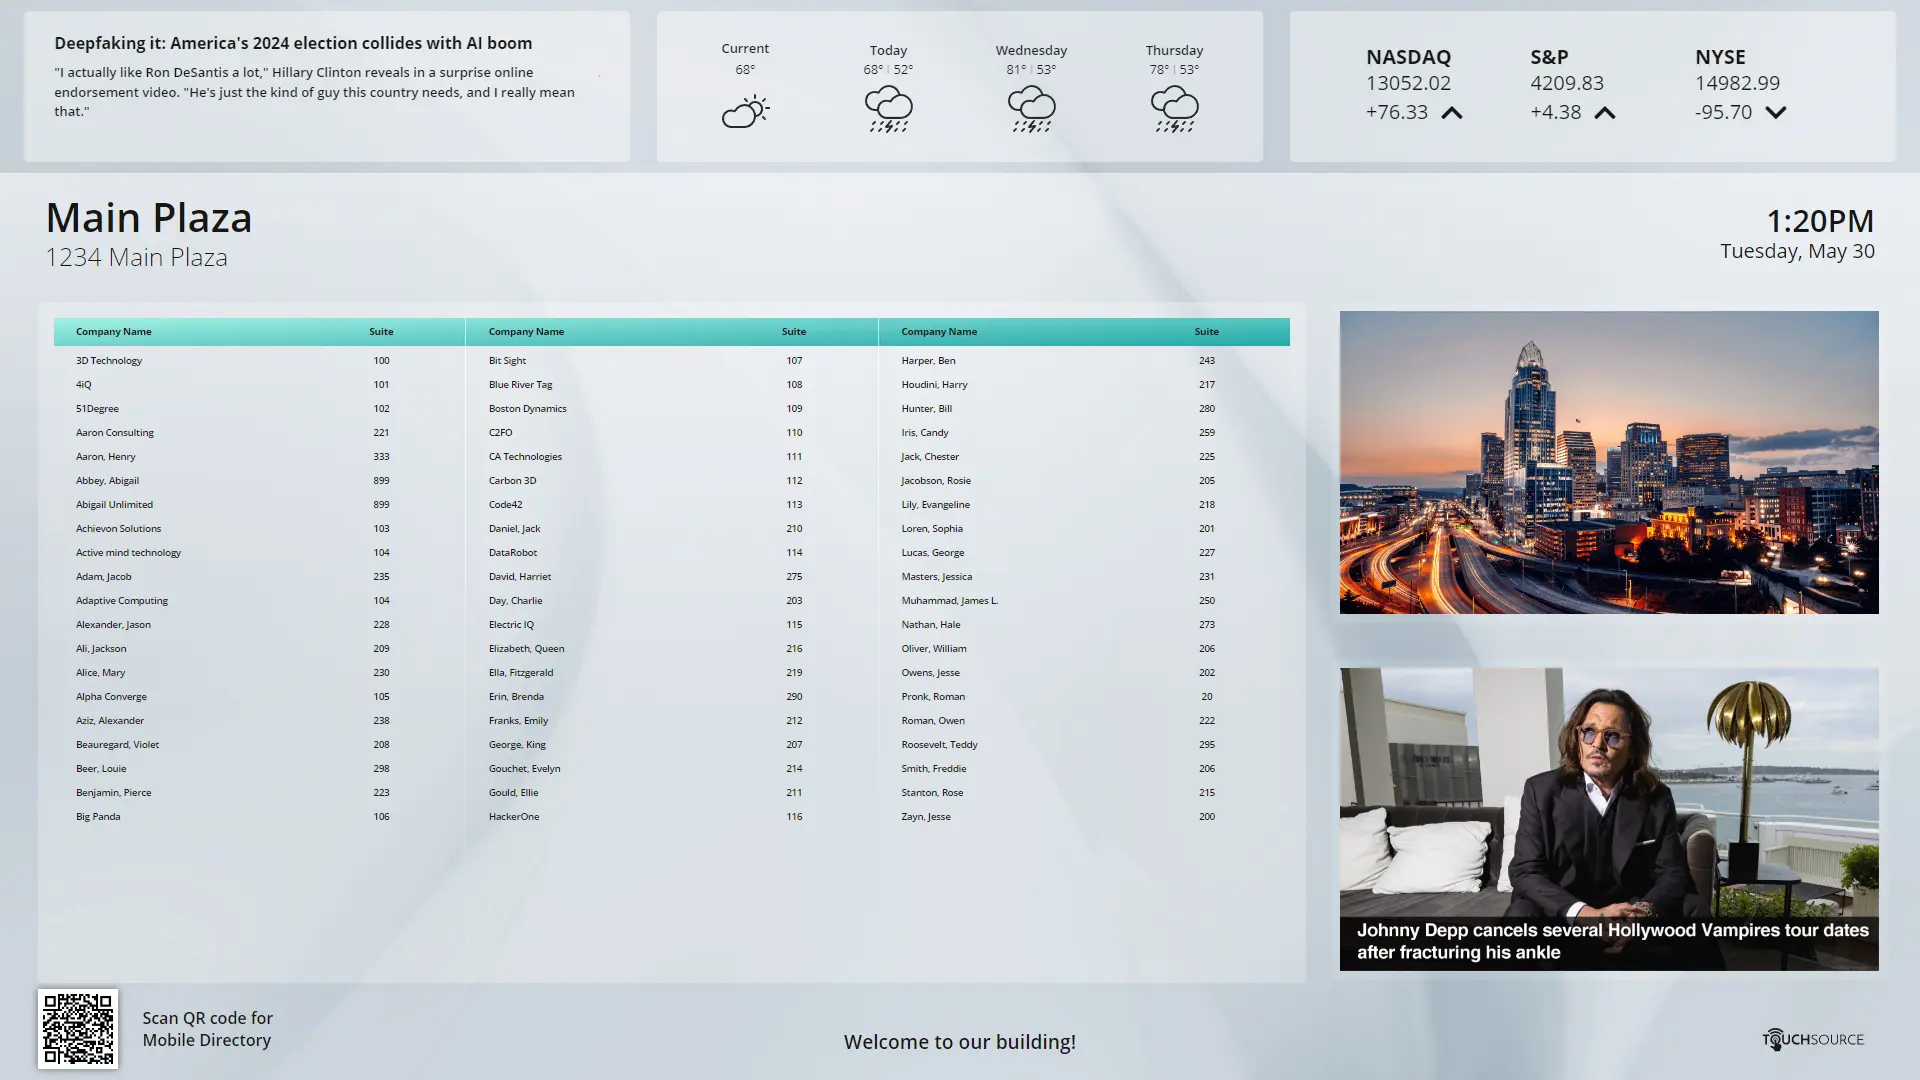Select Code42 listing
This screenshot has width=1920, height=1080.
(672, 505)
